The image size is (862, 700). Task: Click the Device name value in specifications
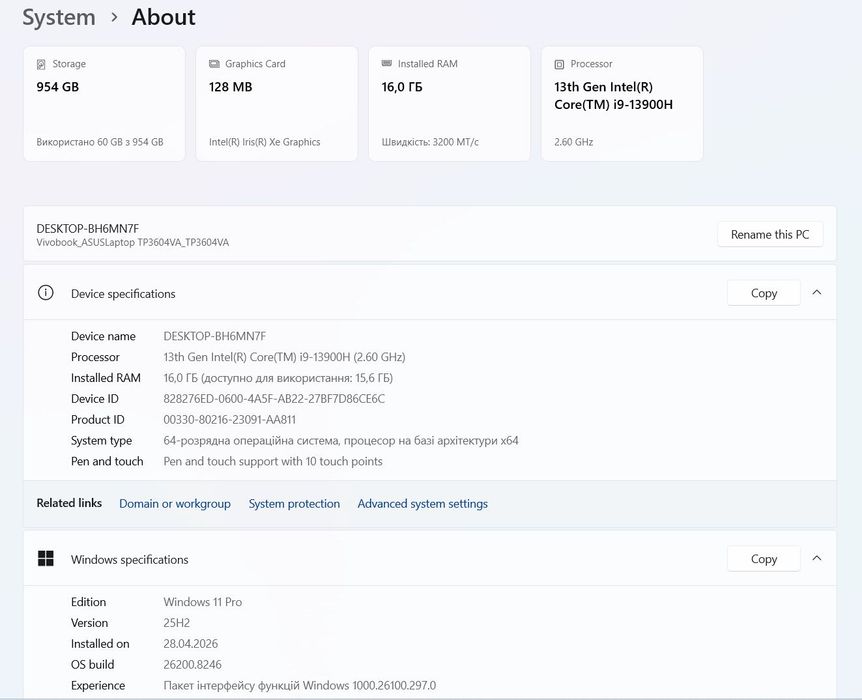[x=214, y=336]
